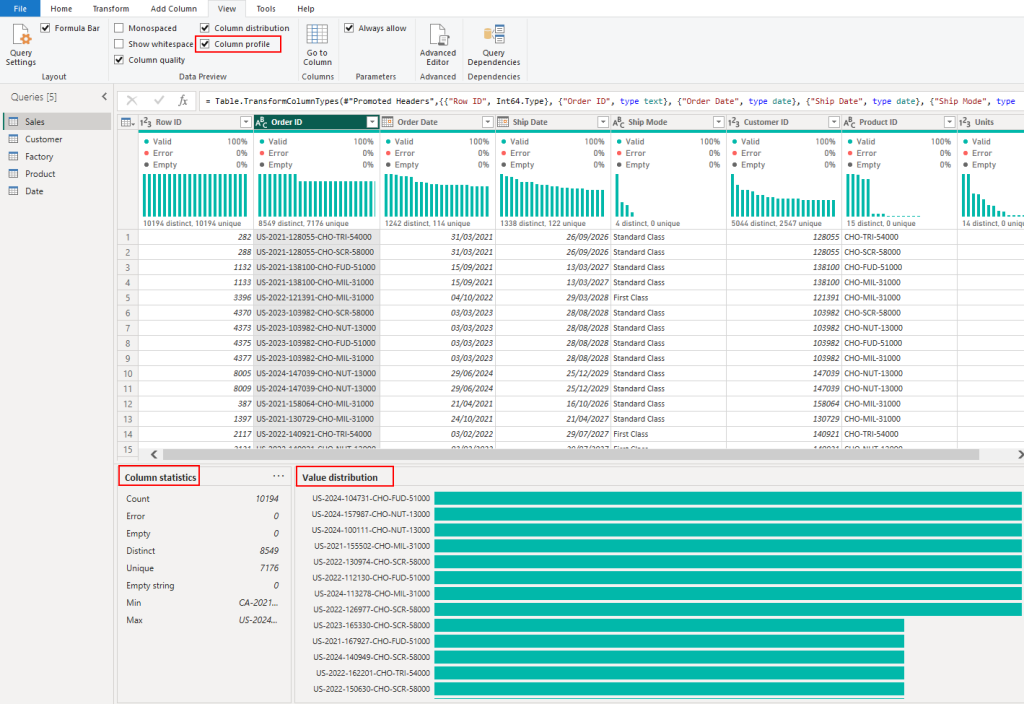Screen dimensions: 1024x704
Task: Click the Order Date column data type icon
Action: pos(388,122)
